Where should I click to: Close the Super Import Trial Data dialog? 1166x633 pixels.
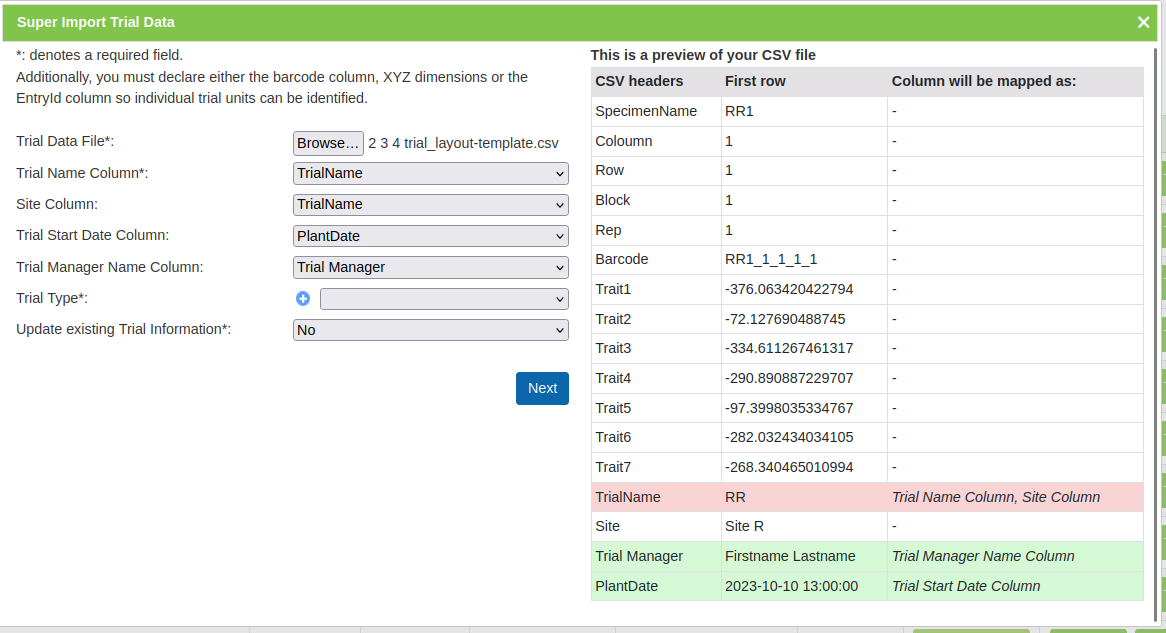tap(1143, 22)
